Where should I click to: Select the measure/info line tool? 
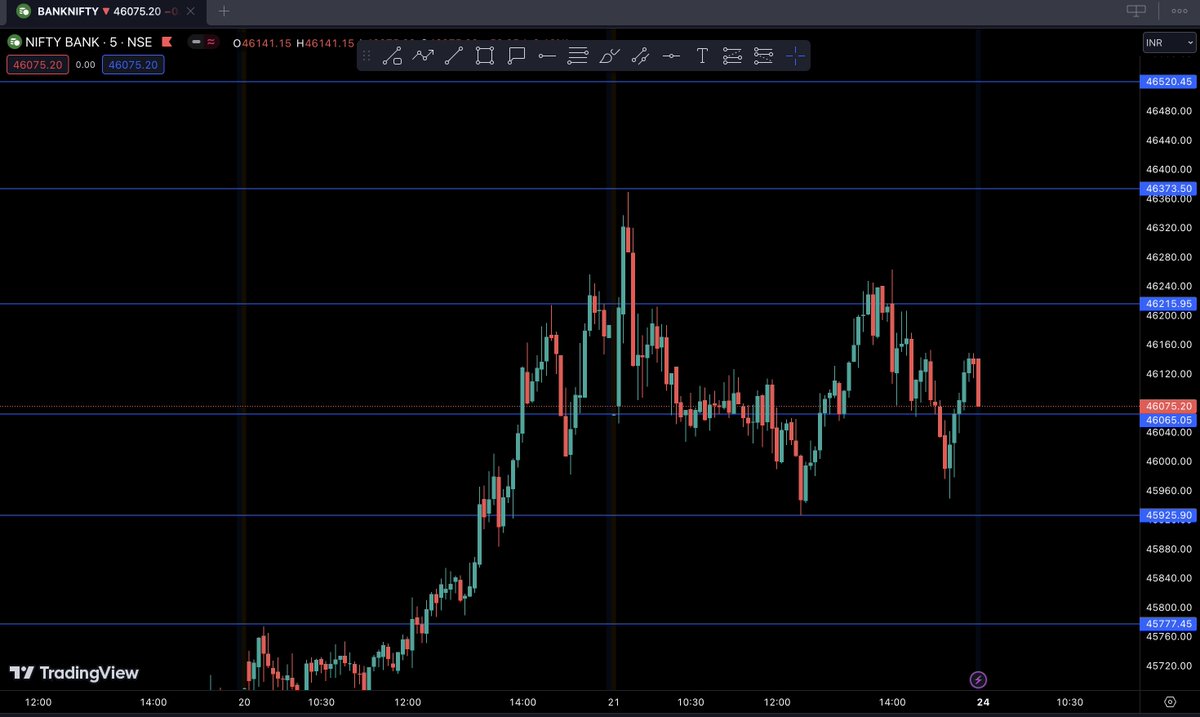[640, 56]
